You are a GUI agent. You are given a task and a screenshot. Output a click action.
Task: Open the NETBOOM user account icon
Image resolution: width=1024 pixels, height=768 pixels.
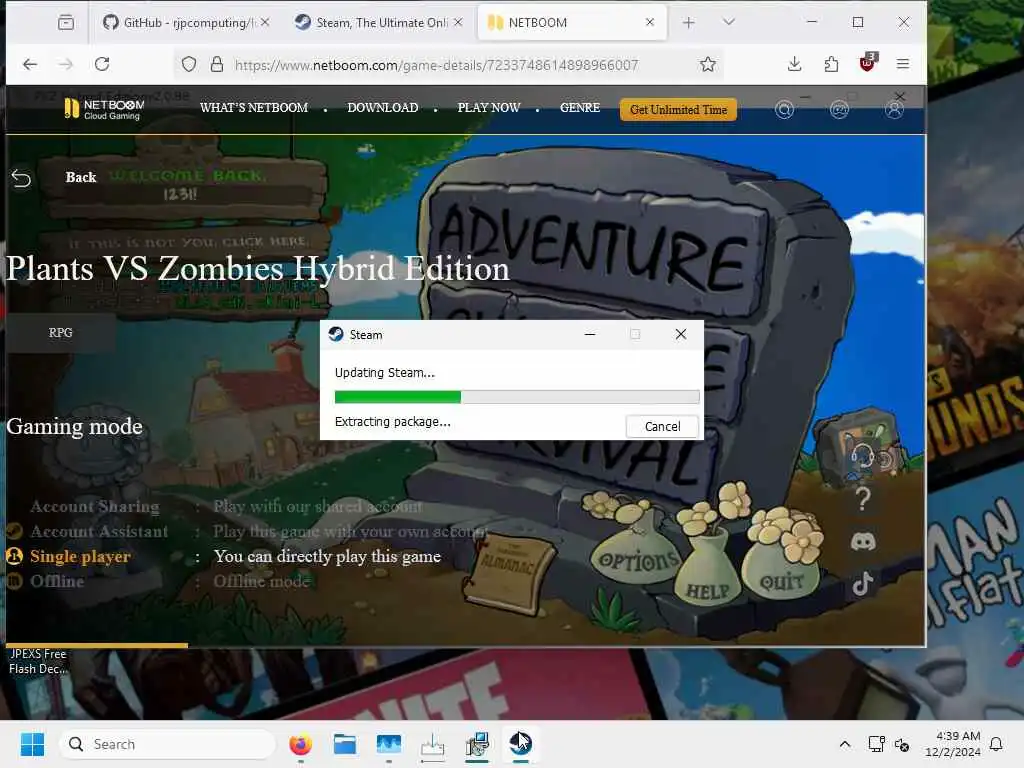pos(894,109)
